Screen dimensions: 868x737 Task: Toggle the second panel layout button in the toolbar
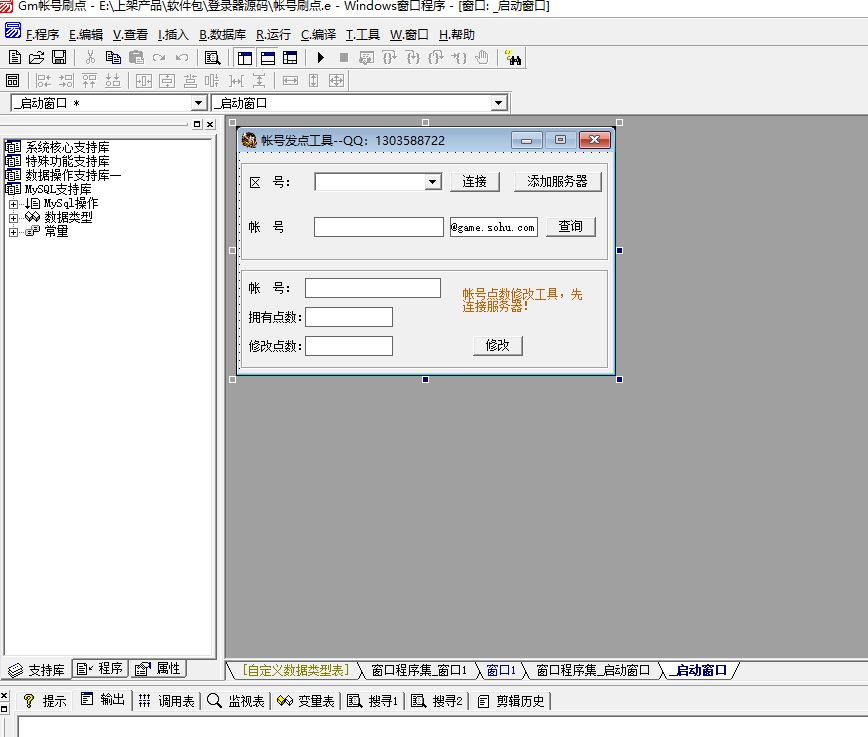point(267,58)
